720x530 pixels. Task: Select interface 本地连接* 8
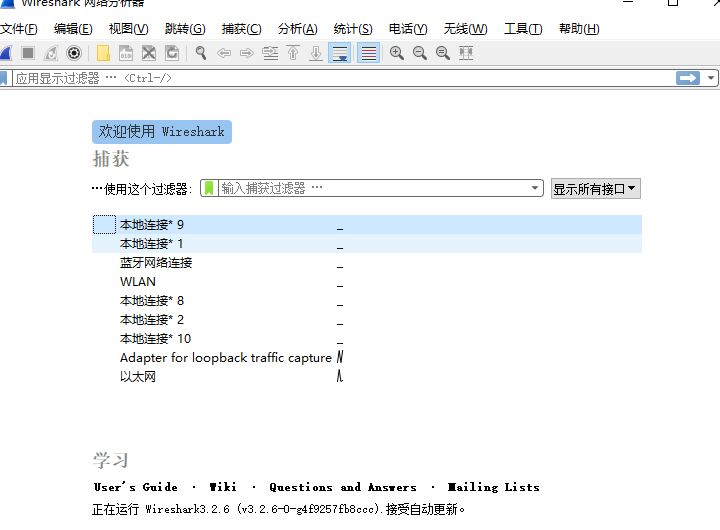tap(367, 301)
